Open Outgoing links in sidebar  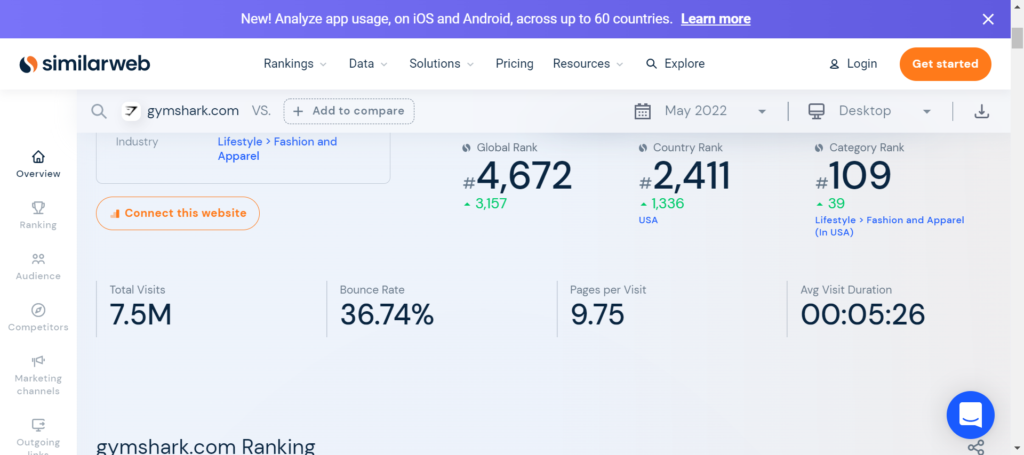39,436
